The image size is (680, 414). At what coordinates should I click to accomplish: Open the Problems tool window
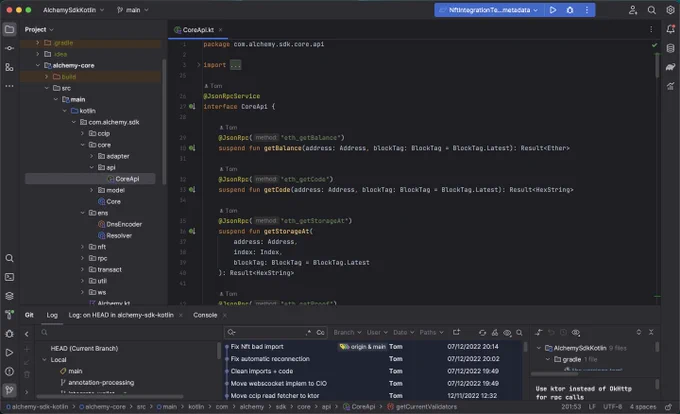pos(9,372)
